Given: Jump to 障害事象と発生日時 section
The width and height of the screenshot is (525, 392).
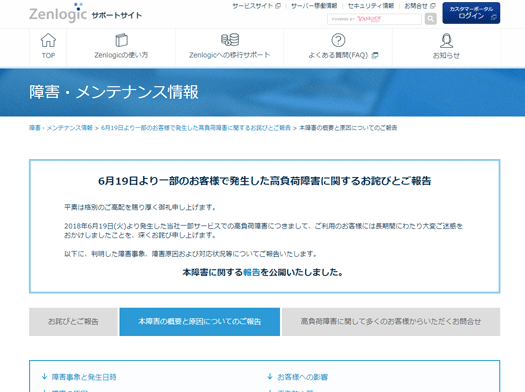Looking at the screenshot, I should tap(84, 377).
